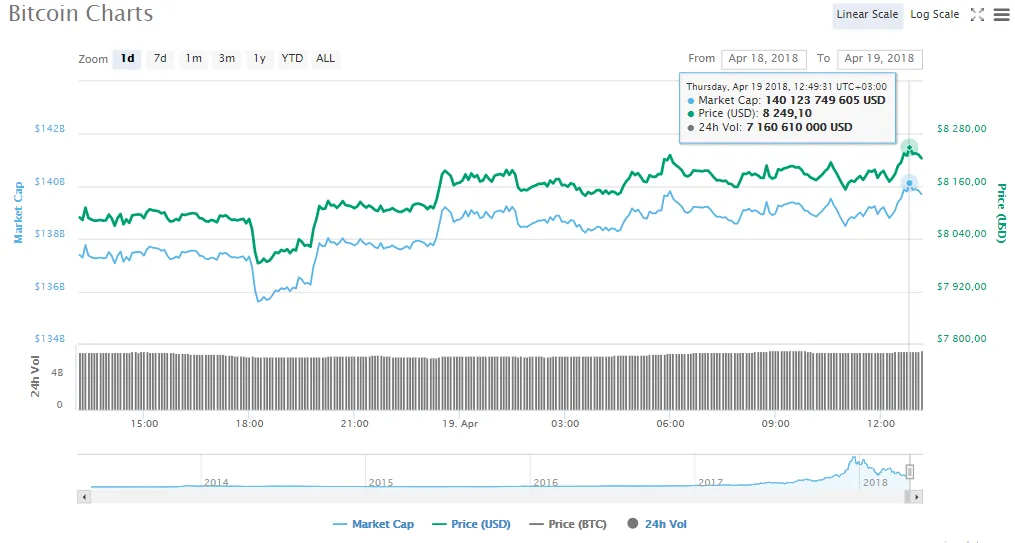Choose the YTD zoom option
This screenshot has width=1015, height=543.
tap(292, 59)
